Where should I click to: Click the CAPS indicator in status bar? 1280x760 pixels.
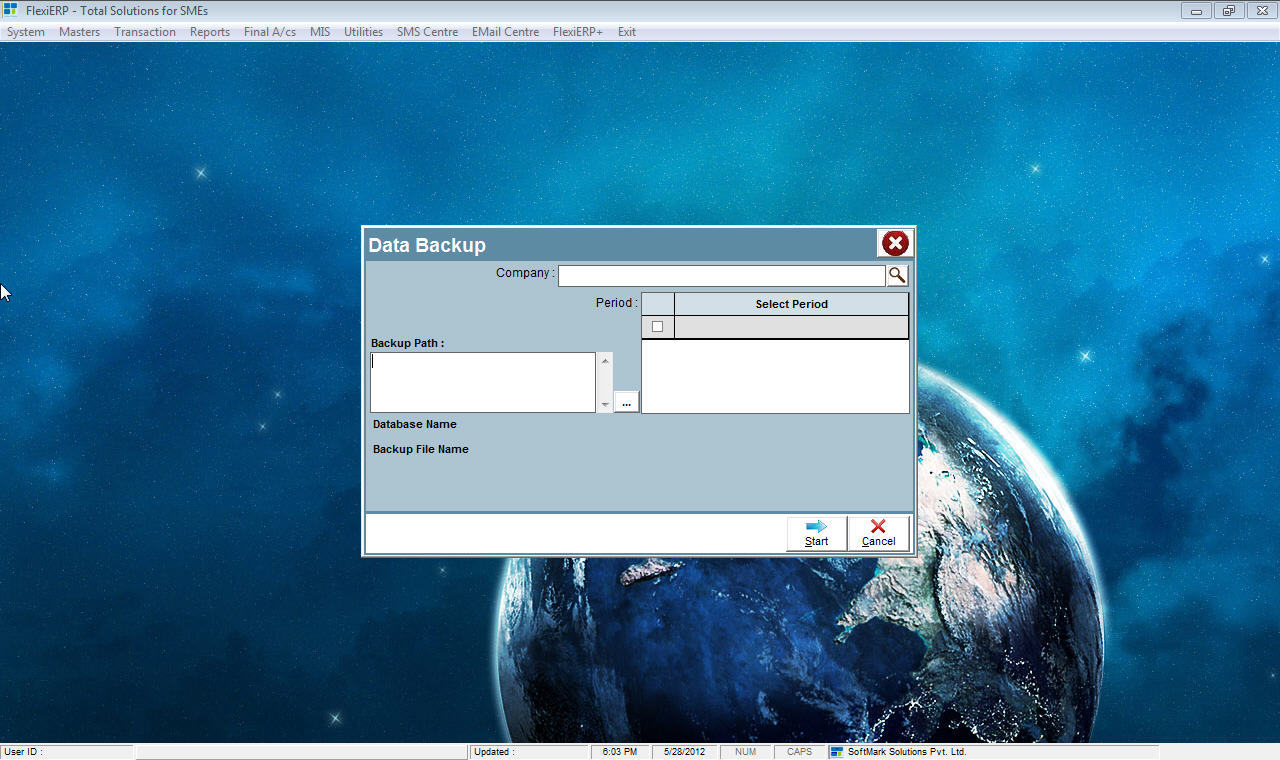click(x=799, y=752)
